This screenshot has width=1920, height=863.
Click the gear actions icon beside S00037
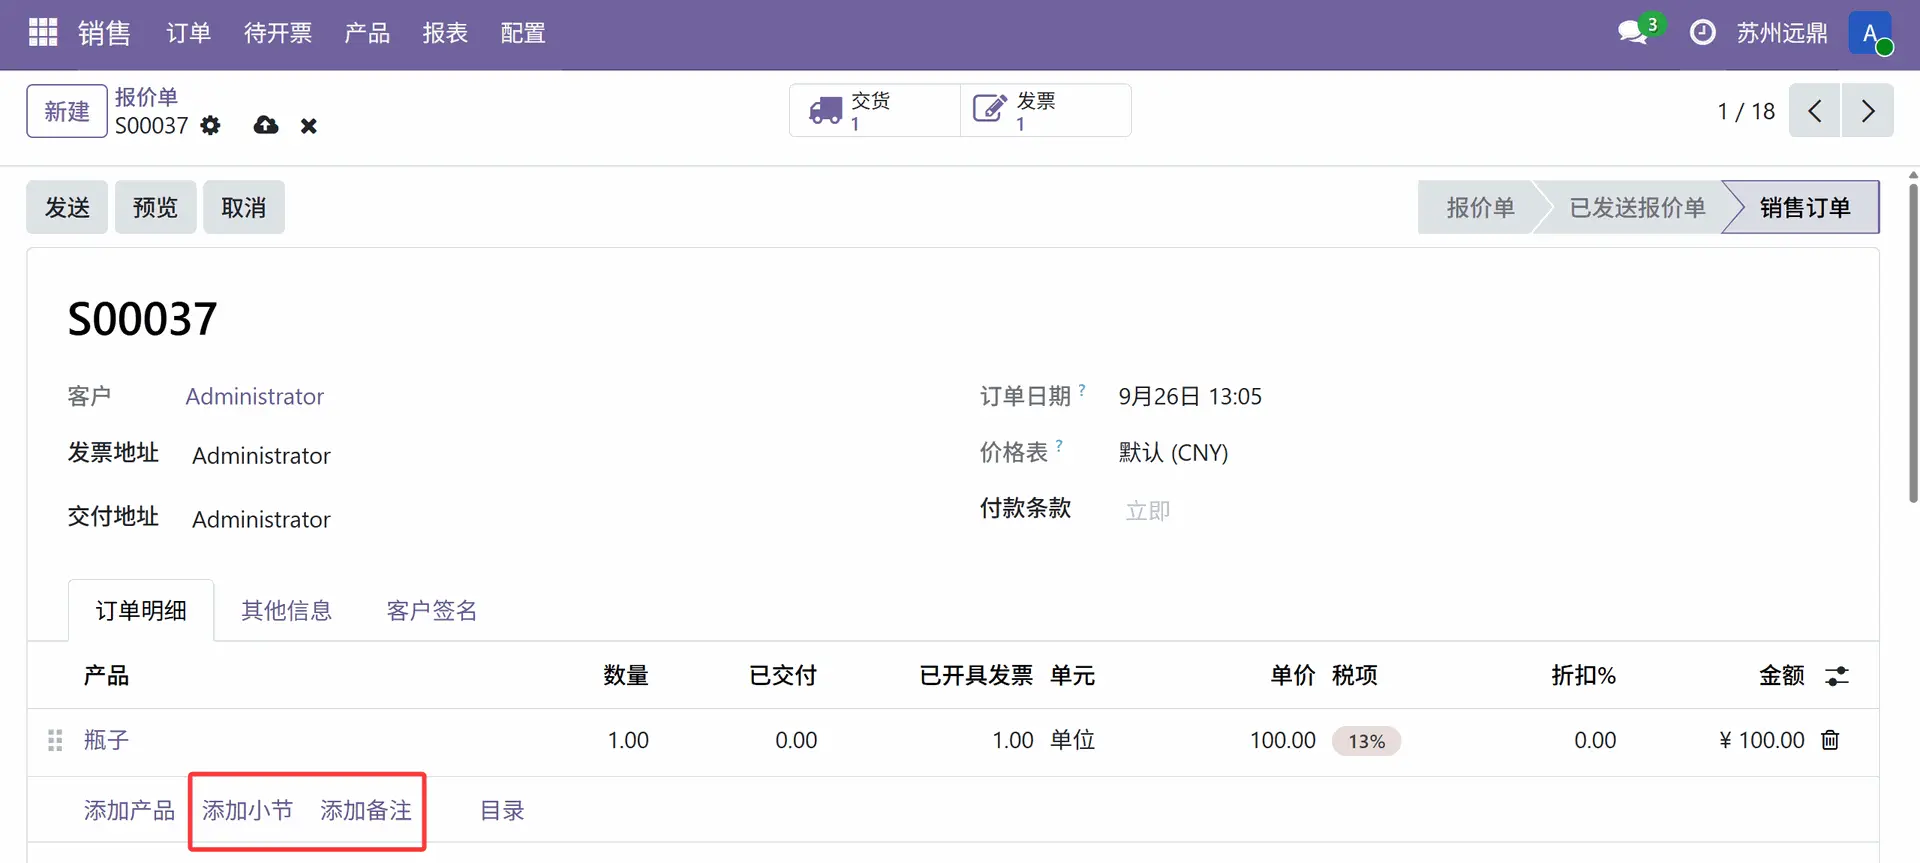pos(210,126)
